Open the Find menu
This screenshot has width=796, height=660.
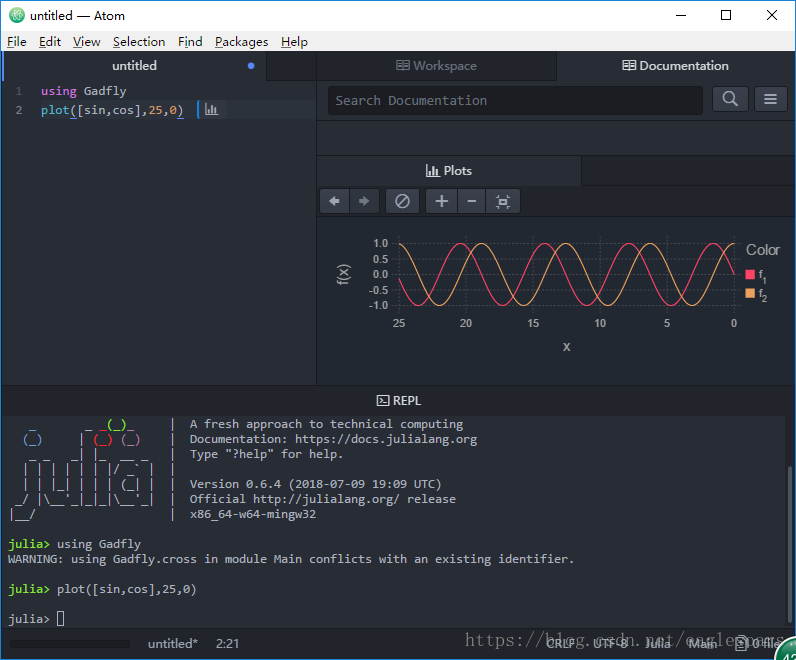point(190,42)
